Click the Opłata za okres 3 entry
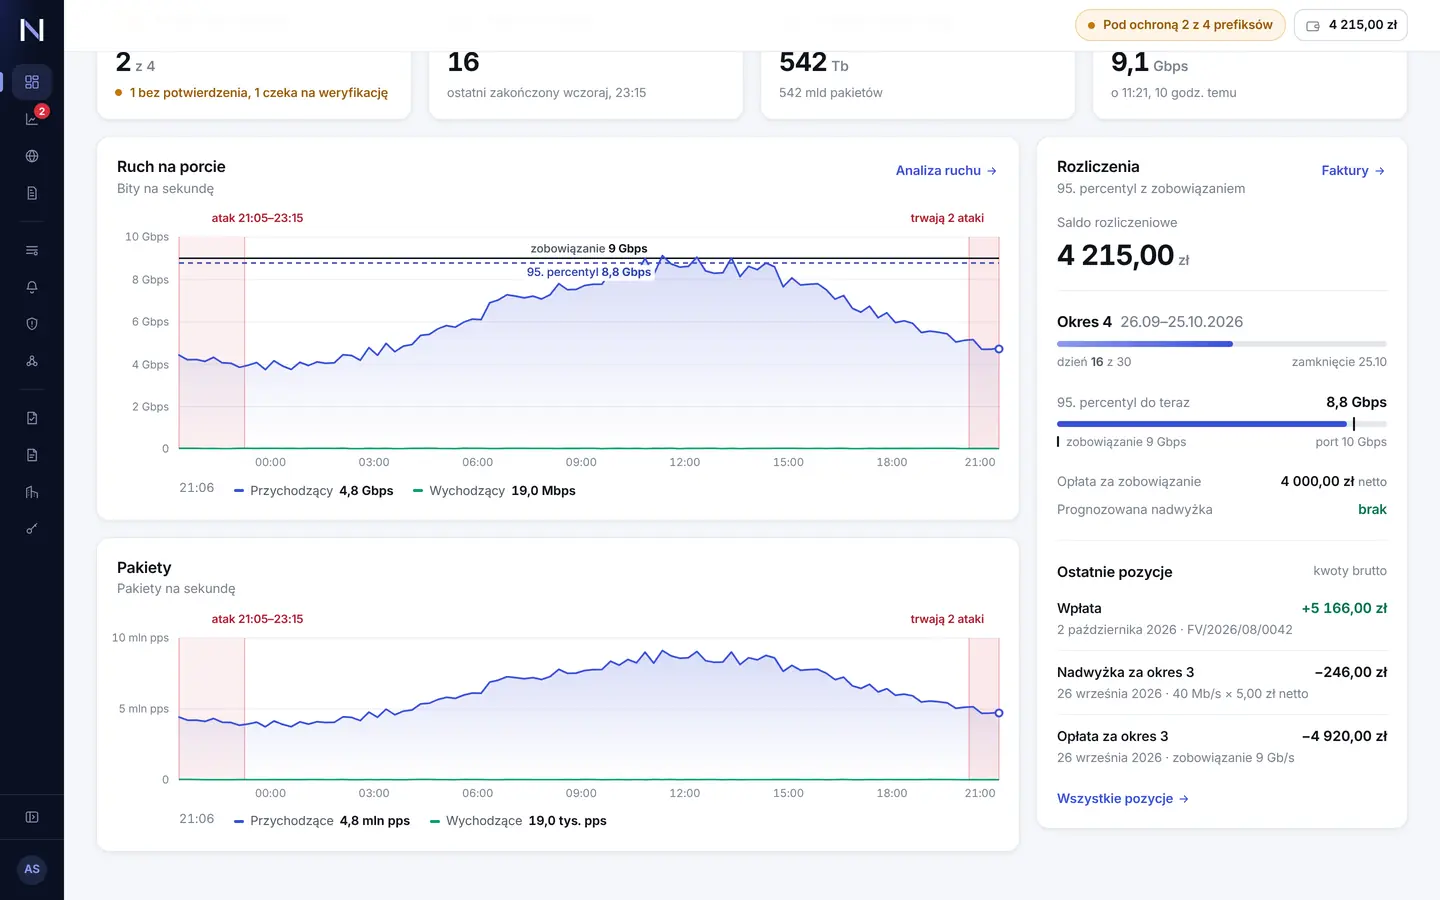This screenshot has height=900, width=1440. [1222, 746]
